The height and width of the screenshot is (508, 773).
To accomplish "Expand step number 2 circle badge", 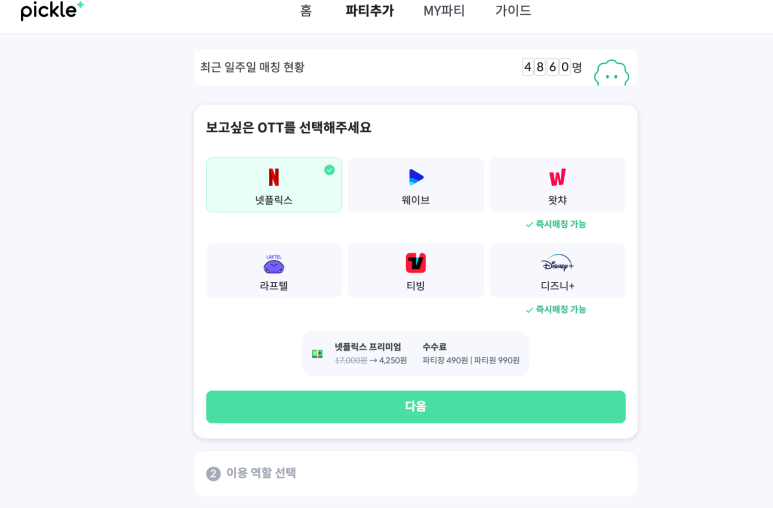I will click(213, 474).
